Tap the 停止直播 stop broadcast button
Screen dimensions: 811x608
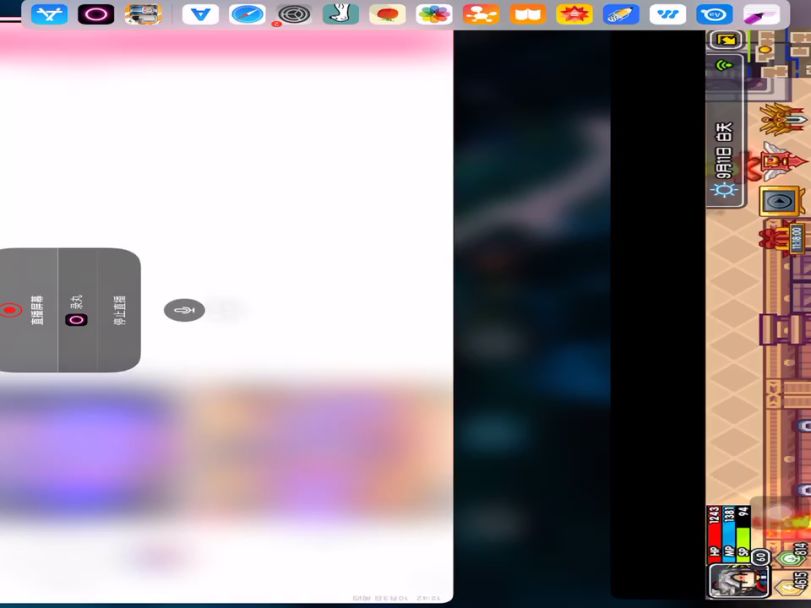tap(119, 310)
